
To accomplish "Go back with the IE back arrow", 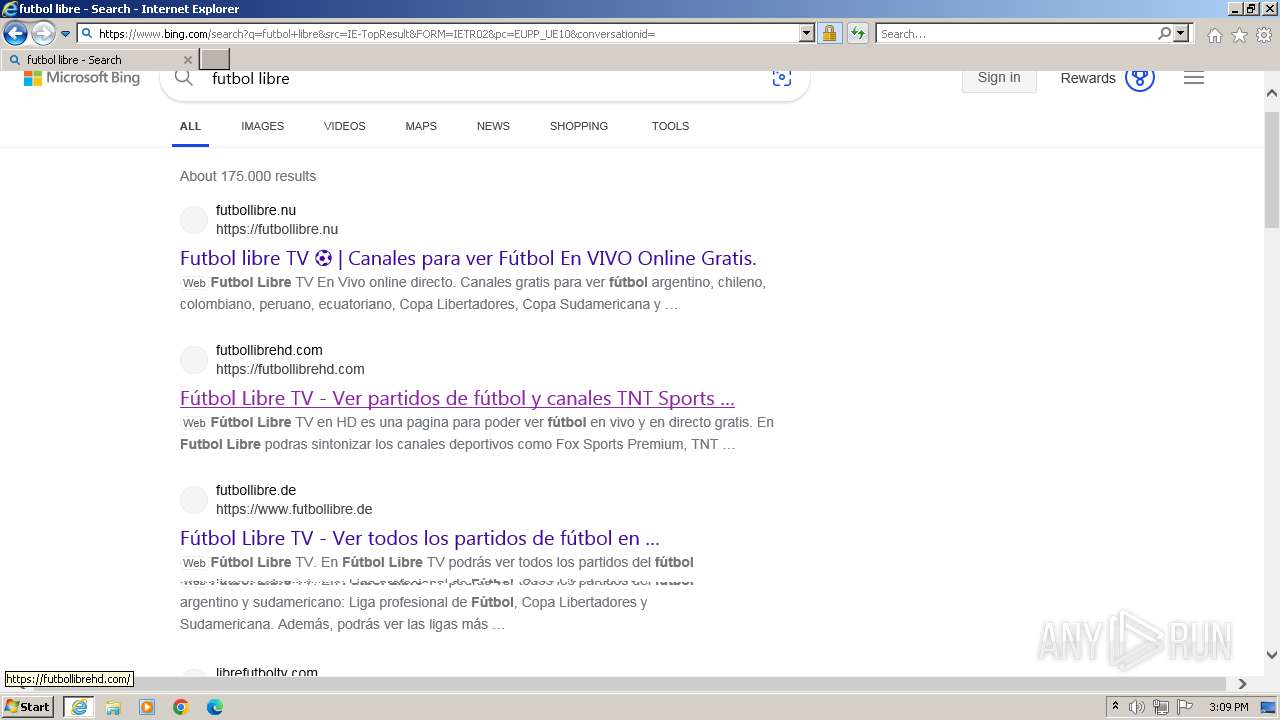I will tap(15, 34).
